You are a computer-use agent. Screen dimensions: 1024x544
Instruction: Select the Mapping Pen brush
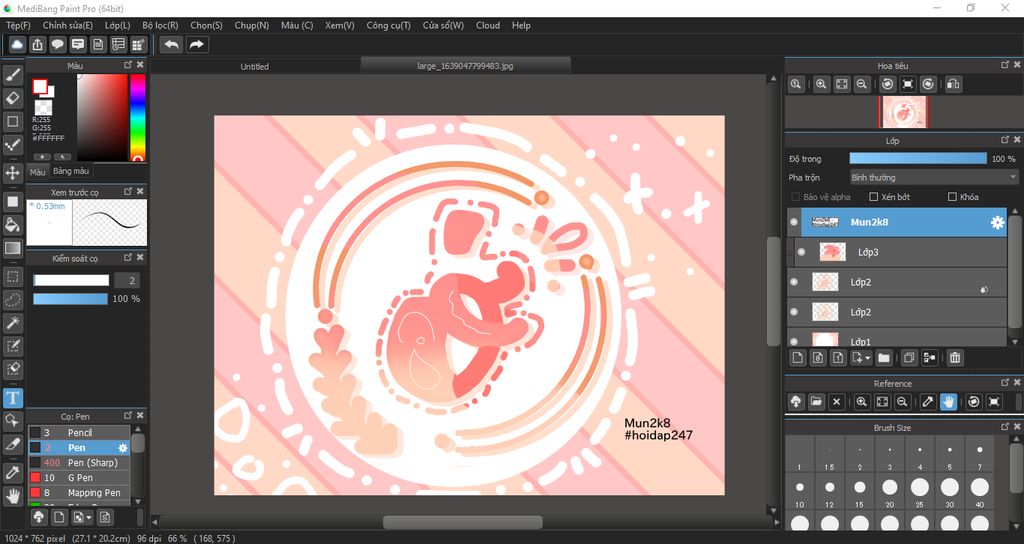click(79, 492)
